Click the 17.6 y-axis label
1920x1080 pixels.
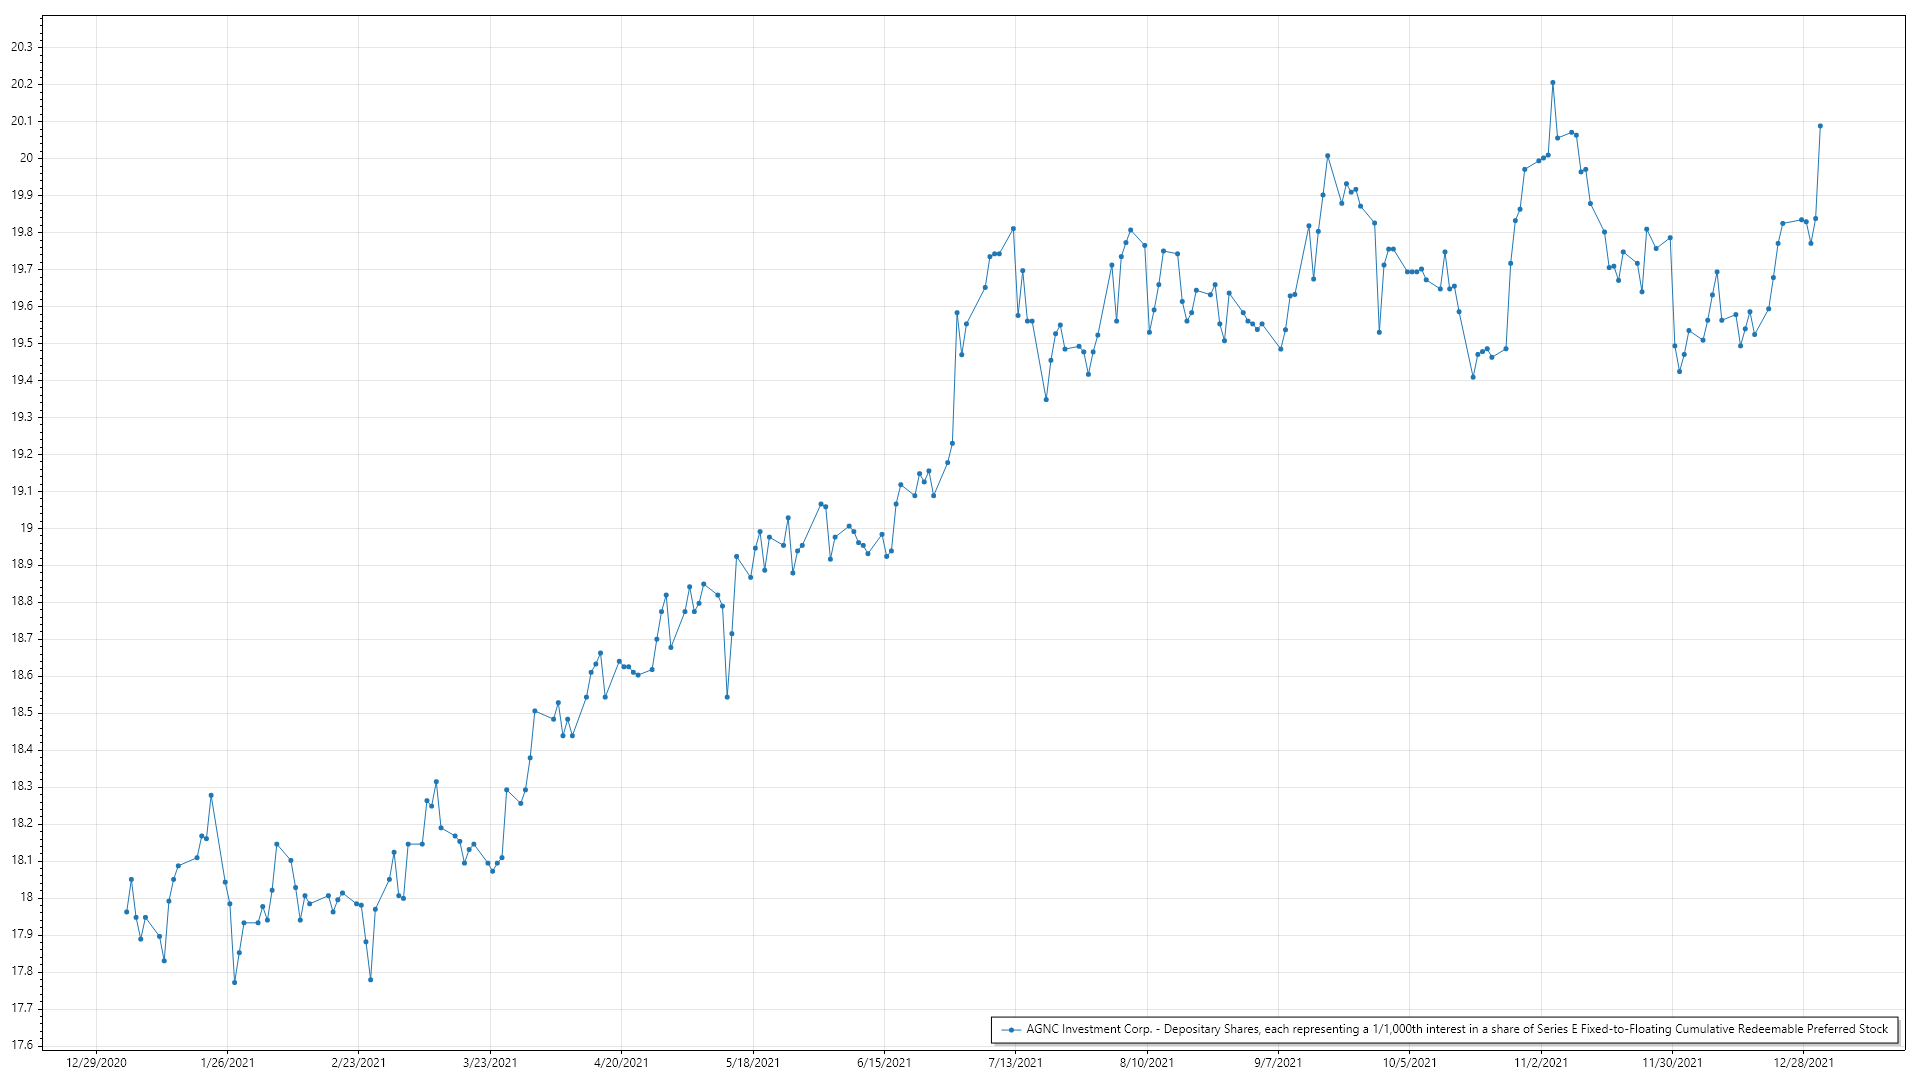point(21,1045)
